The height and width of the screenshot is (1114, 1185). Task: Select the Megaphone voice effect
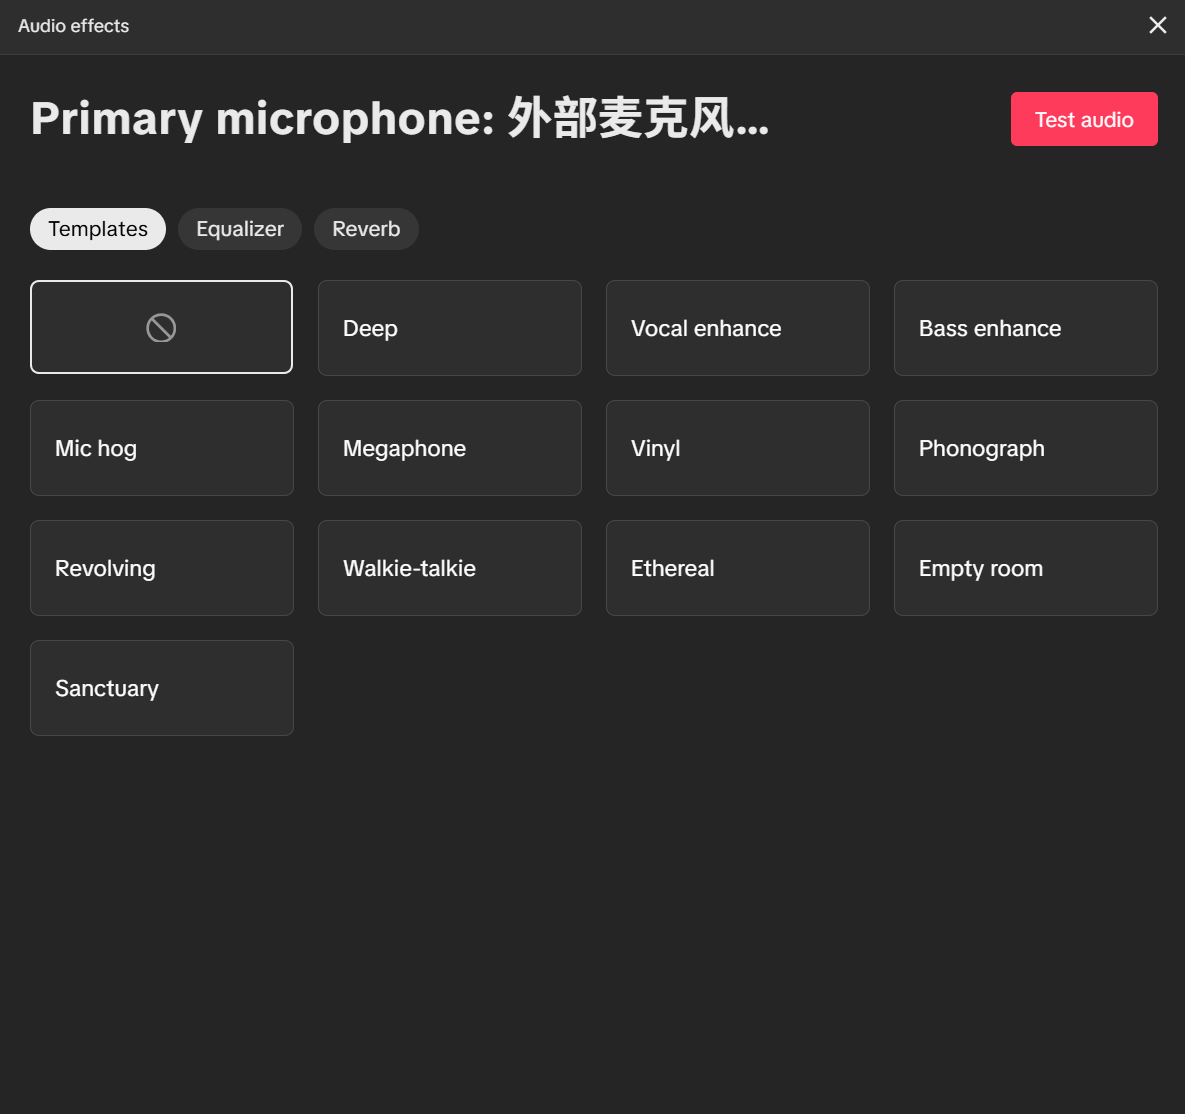click(x=449, y=448)
